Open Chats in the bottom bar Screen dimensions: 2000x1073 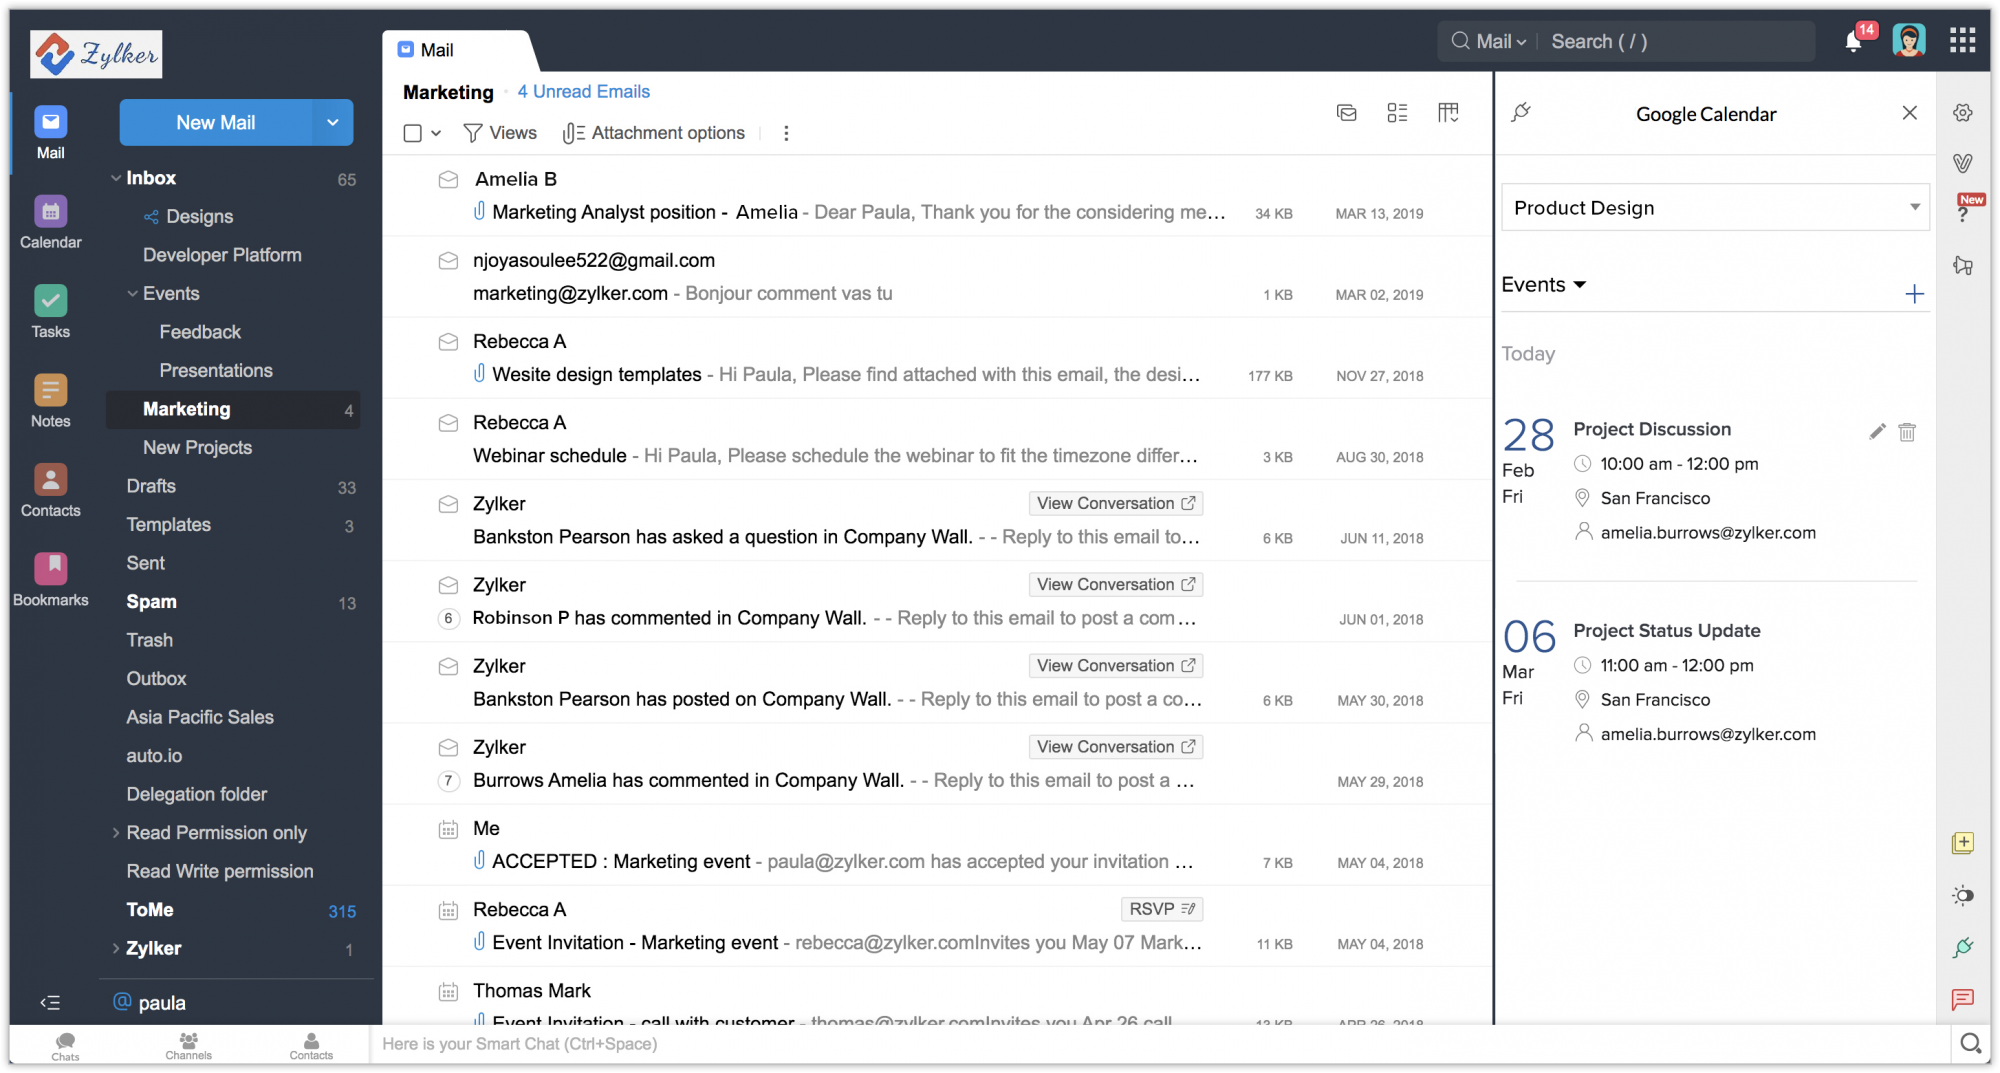click(x=65, y=1046)
